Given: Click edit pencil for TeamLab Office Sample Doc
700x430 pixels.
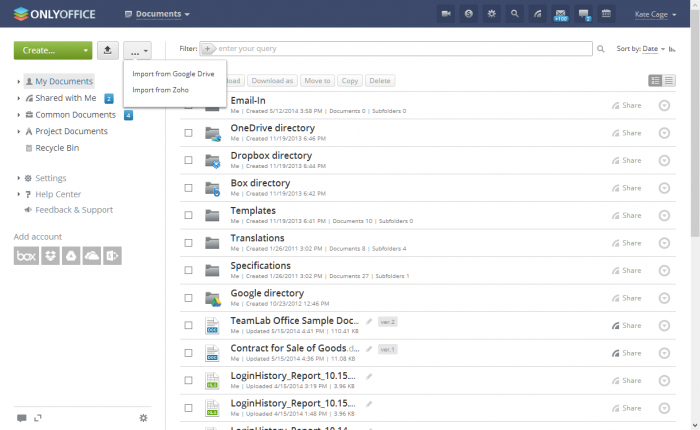Looking at the screenshot, I should 369,321.
